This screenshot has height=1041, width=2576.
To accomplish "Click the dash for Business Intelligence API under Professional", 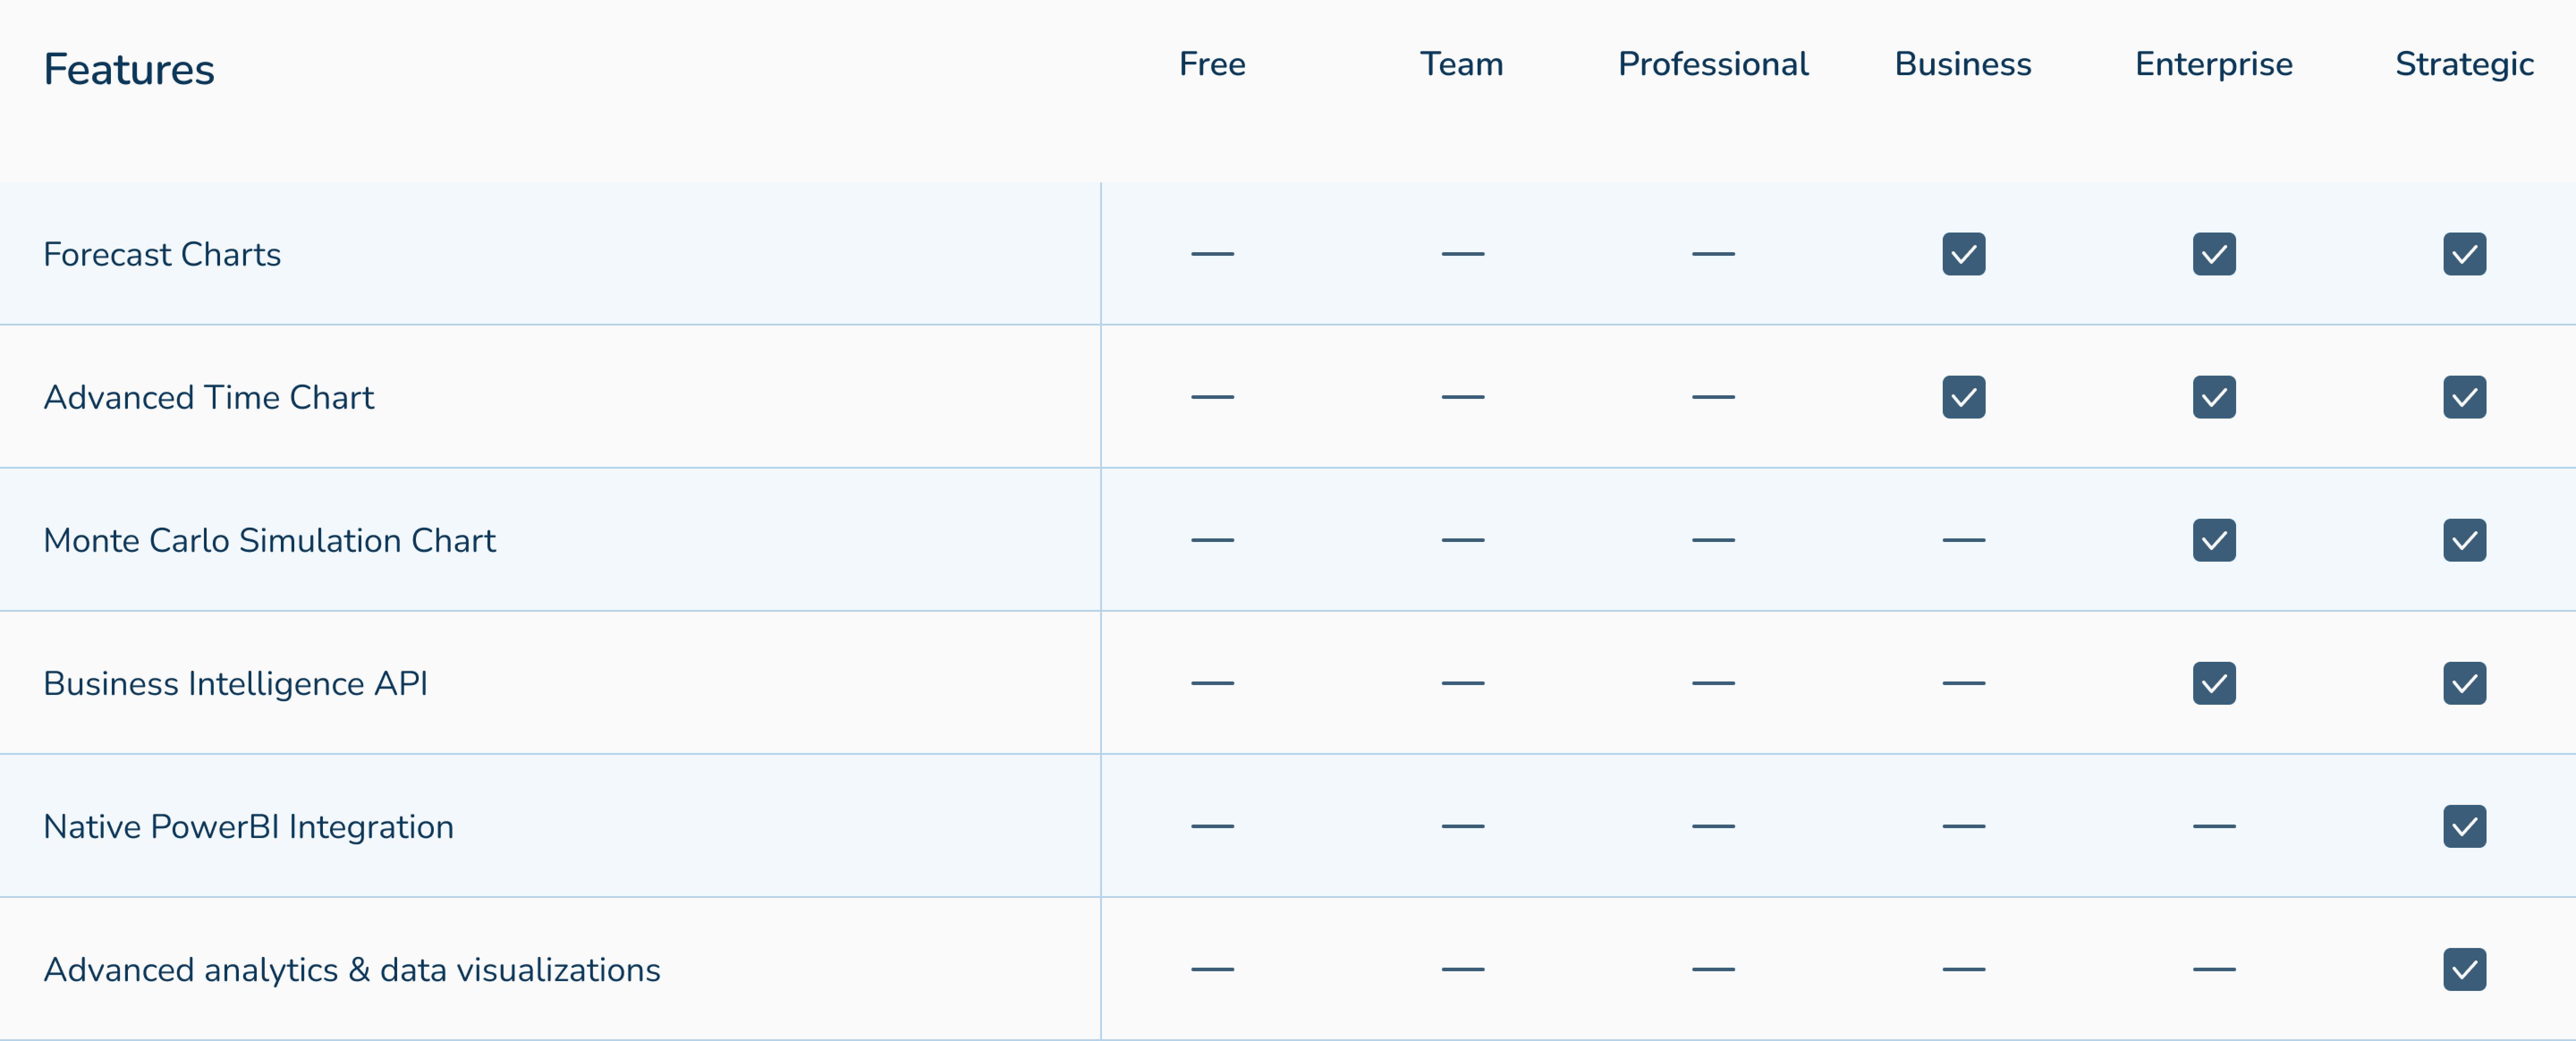I will point(1713,683).
